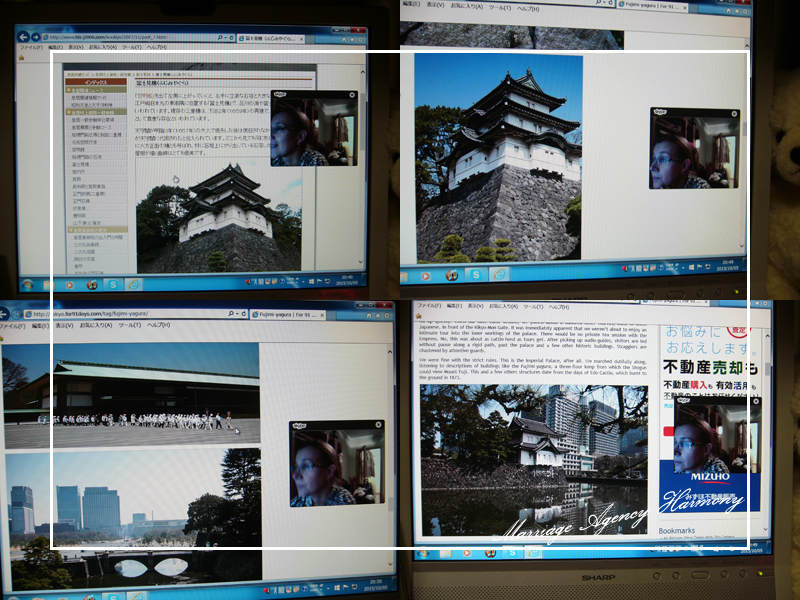The width and height of the screenshot is (800, 600).
Task: Click favorites-bar star in the Mizuho ad window
Action: point(418,316)
